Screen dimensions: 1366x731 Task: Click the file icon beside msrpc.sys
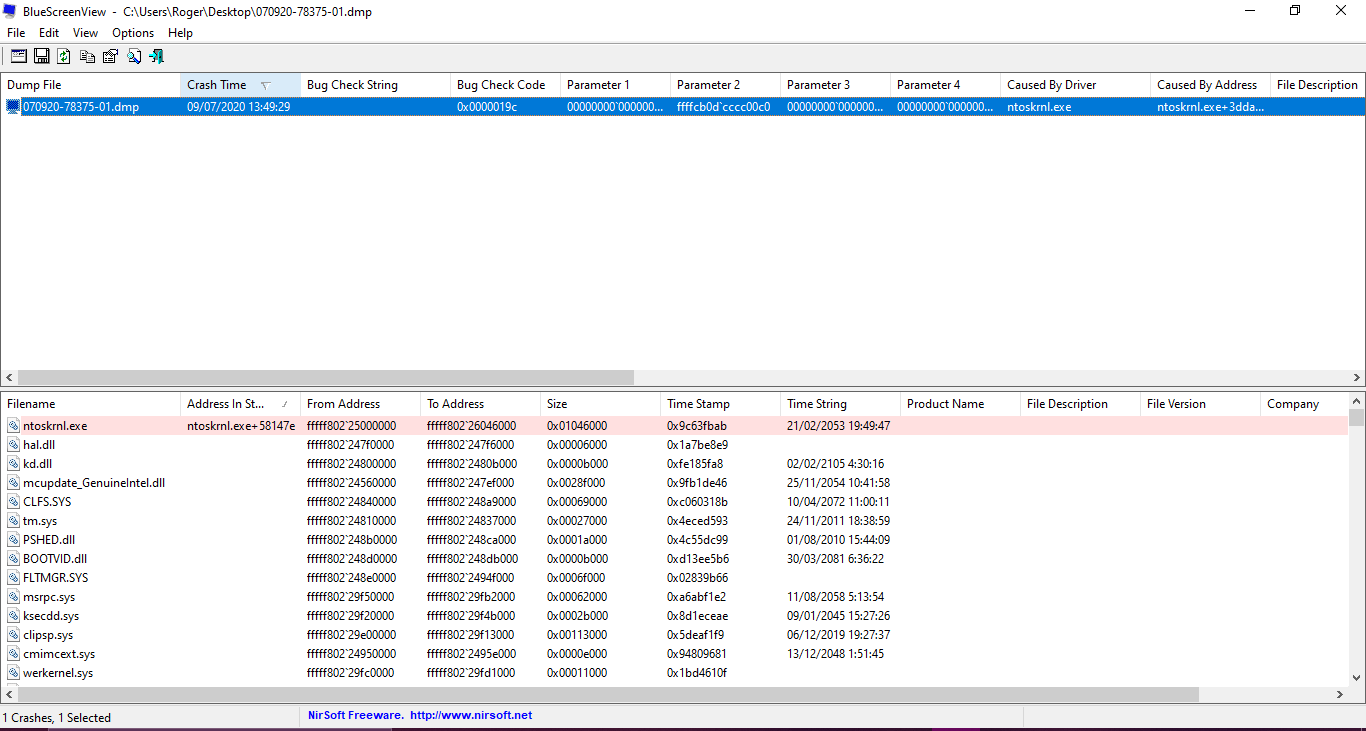(x=13, y=597)
